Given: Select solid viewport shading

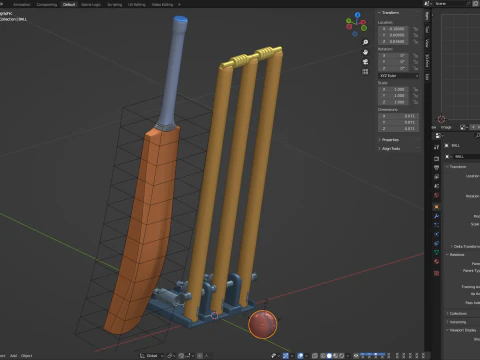Looking at the screenshot, I should pos(329,356).
